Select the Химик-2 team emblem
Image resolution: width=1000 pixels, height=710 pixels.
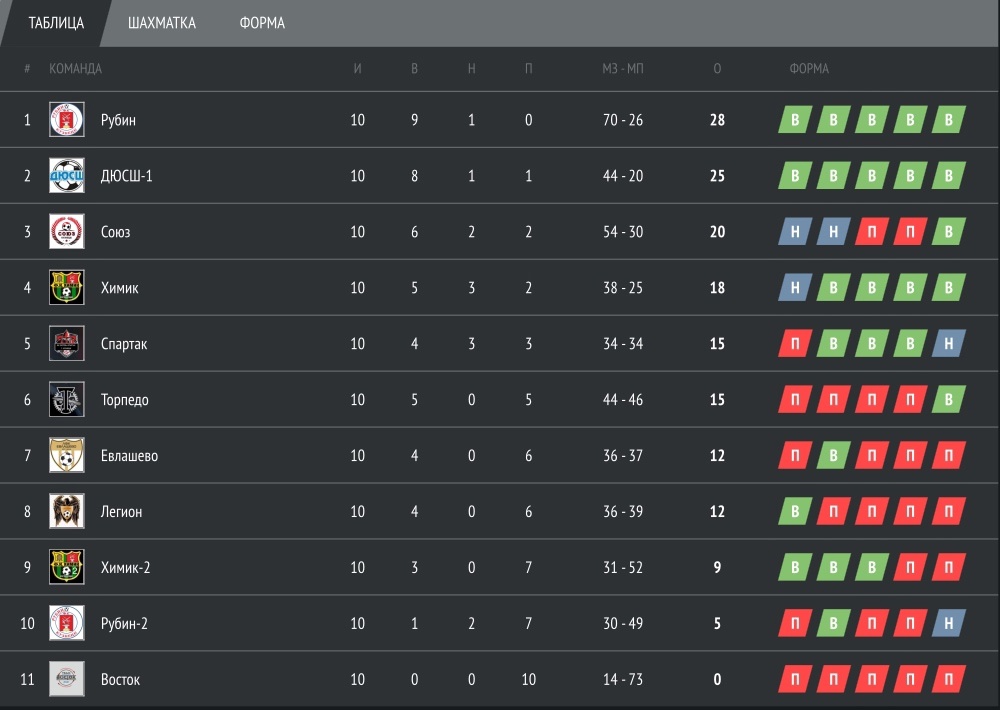[67, 567]
